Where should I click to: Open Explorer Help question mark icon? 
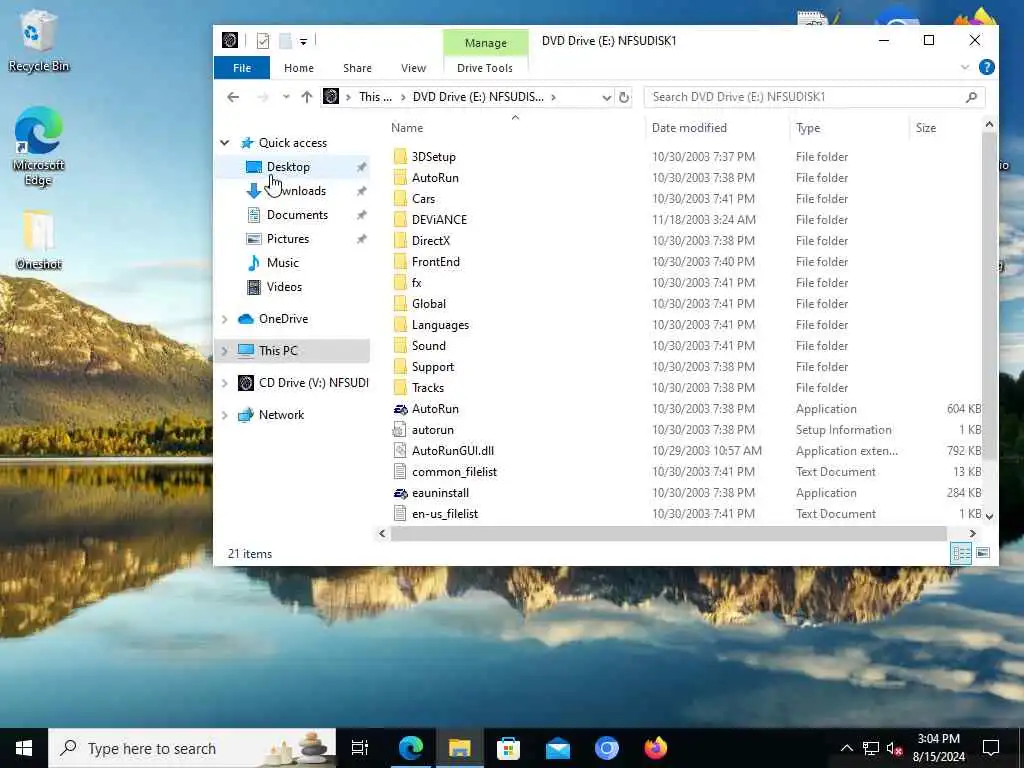[x=987, y=67]
